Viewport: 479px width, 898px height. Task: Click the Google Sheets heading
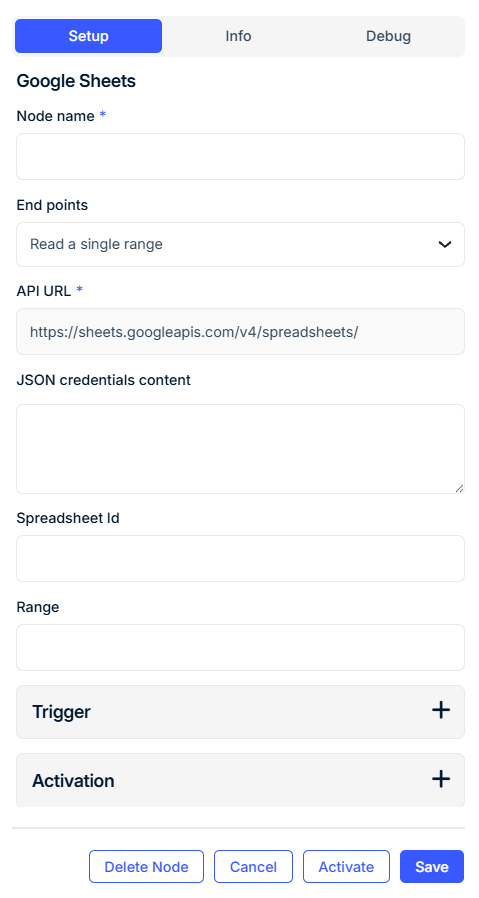pyautogui.click(x=76, y=81)
